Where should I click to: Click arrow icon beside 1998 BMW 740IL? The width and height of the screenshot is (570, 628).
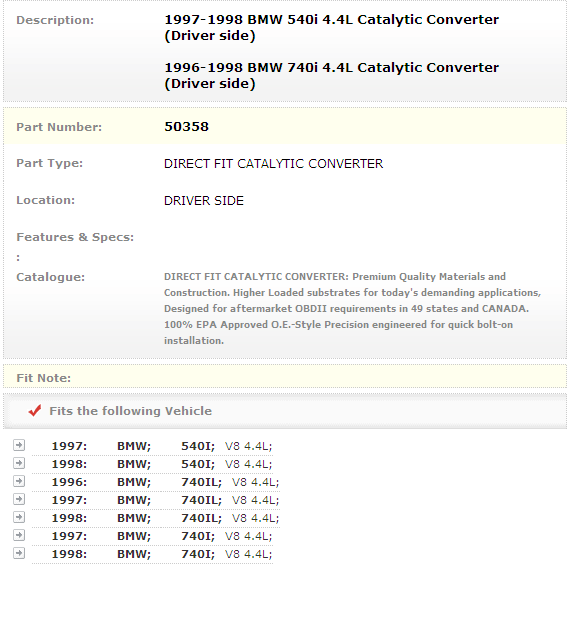(x=19, y=517)
